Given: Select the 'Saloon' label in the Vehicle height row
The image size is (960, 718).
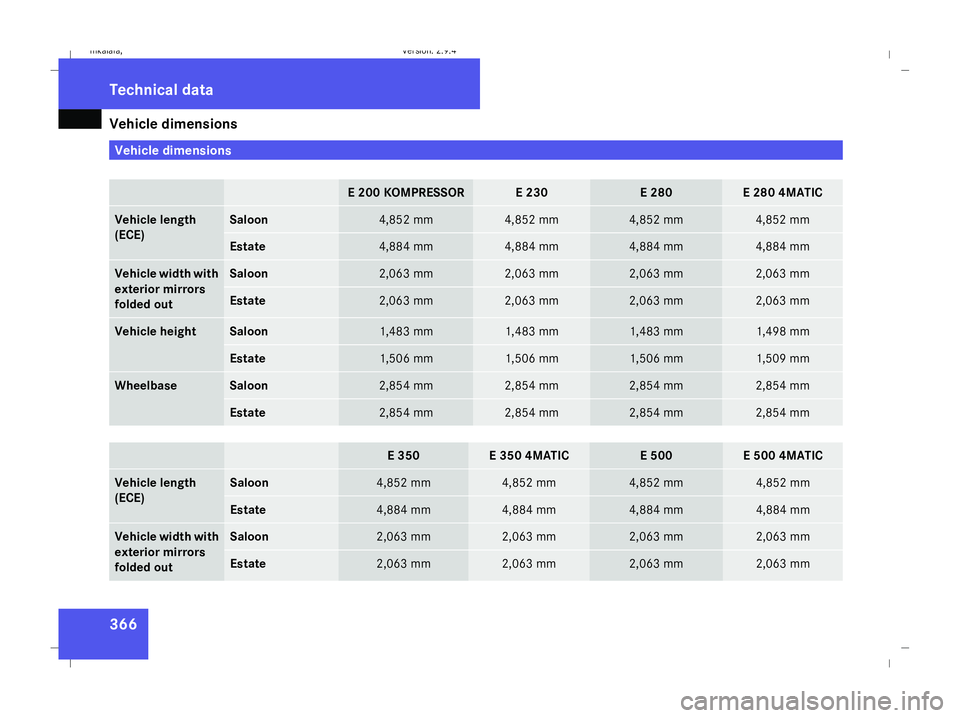Looking at the screenshot, I should (249, 331).
